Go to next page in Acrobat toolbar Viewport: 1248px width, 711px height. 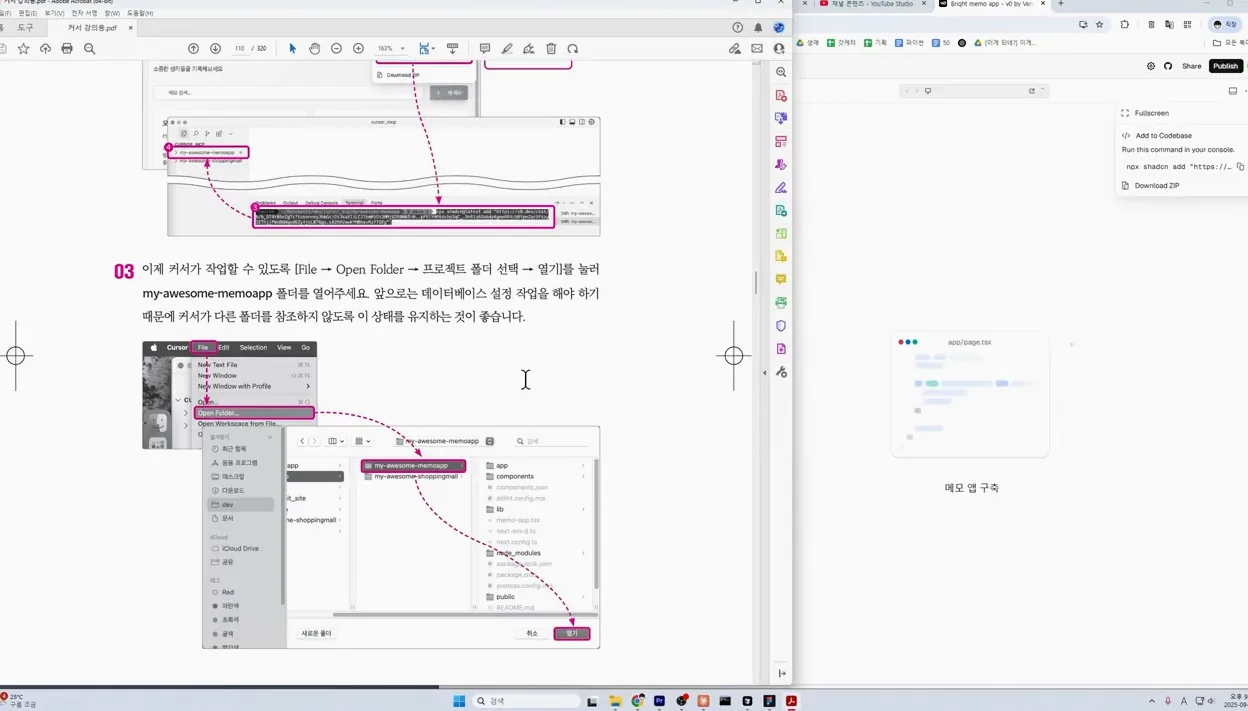pyautogui.click(x=215, y=48)
